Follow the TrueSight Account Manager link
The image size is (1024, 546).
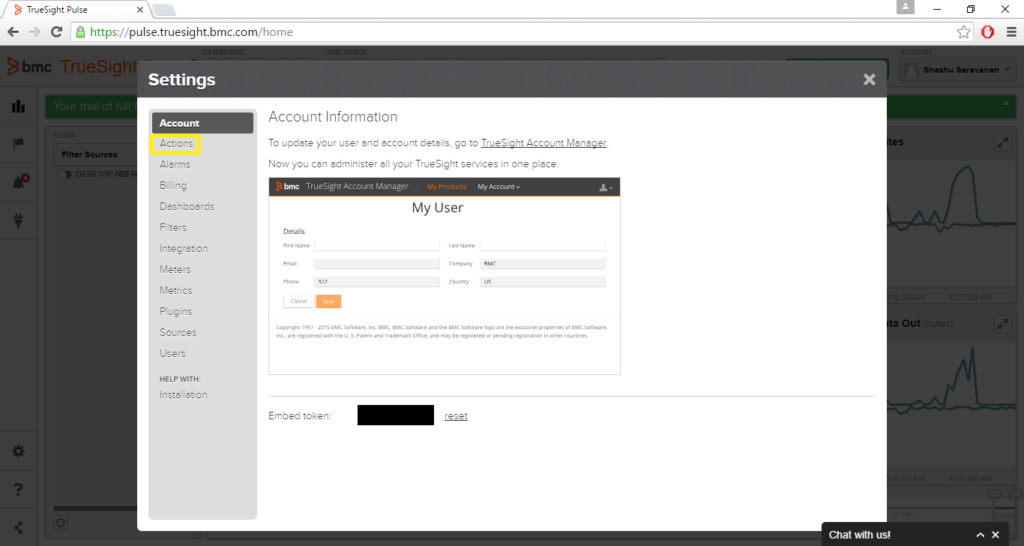tap(543, 143)
